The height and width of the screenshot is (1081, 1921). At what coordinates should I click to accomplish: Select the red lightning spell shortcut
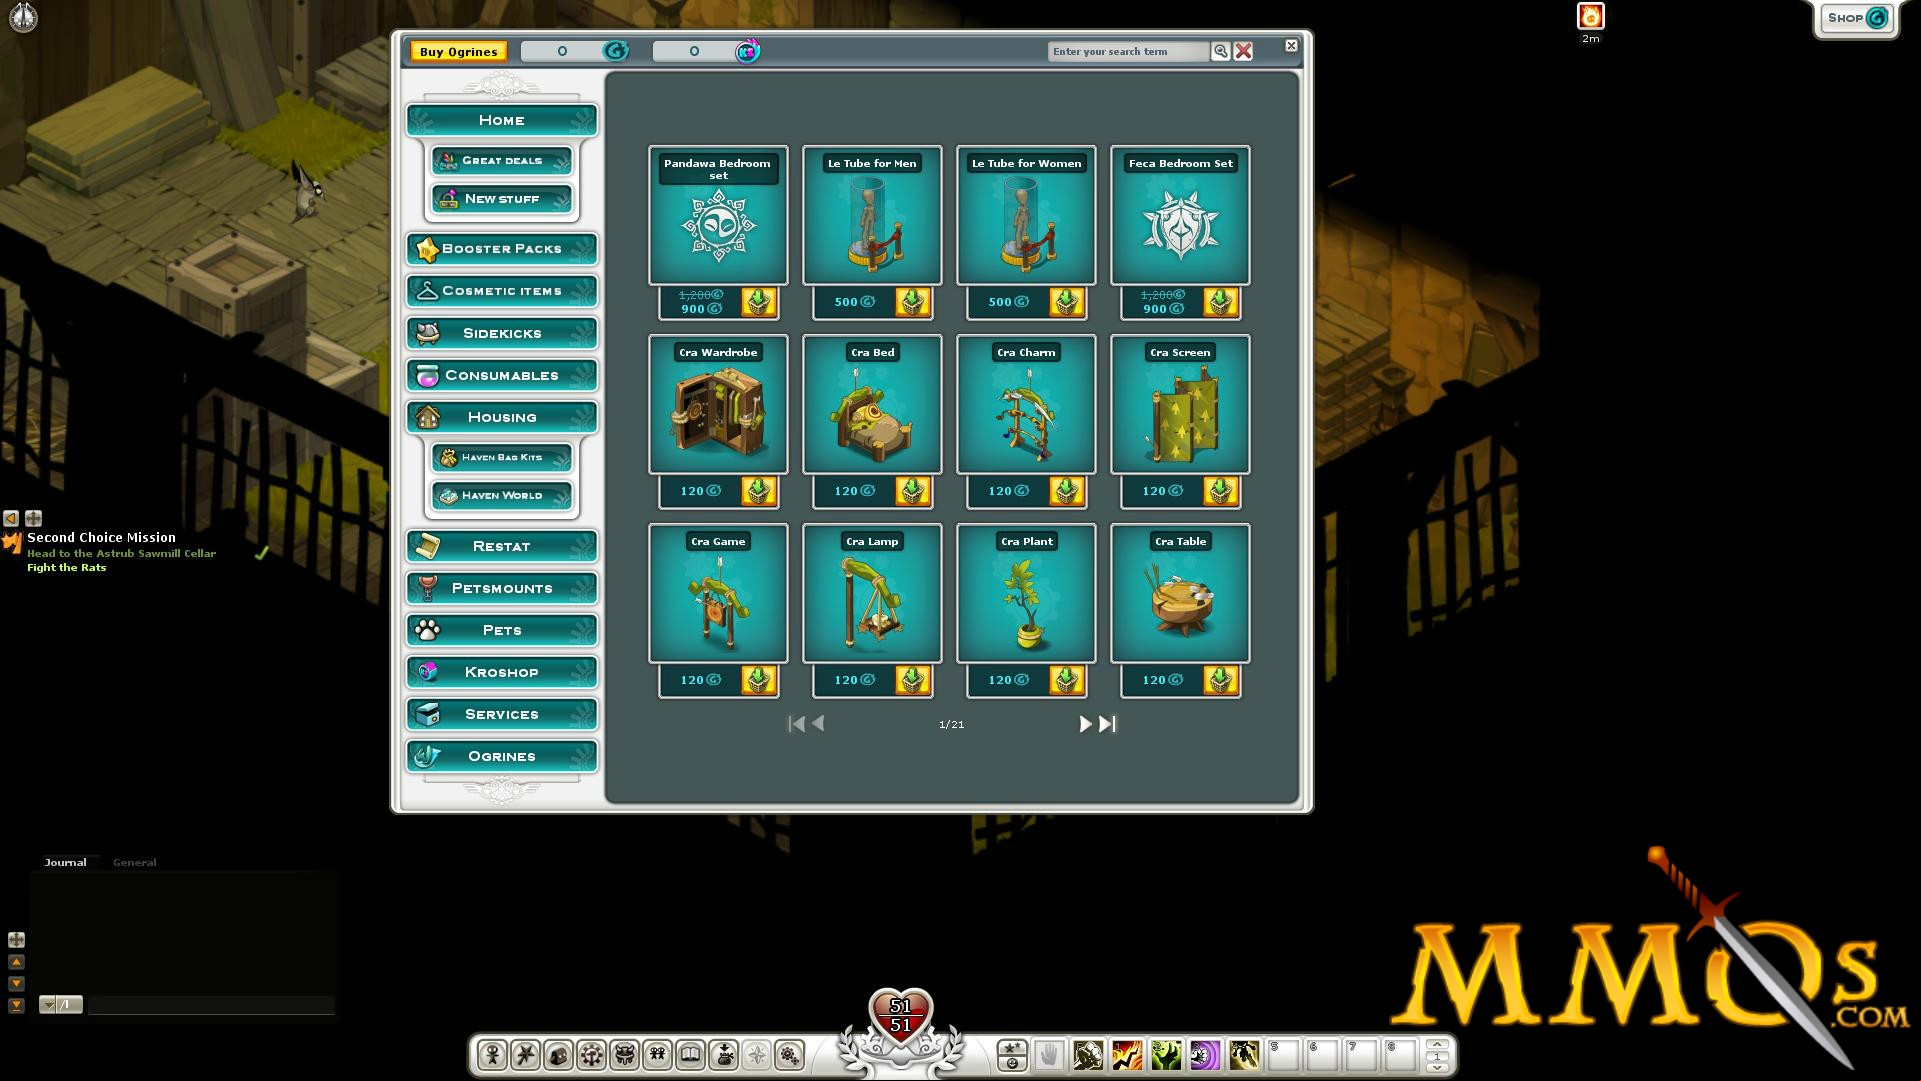click(1127, 1055)
